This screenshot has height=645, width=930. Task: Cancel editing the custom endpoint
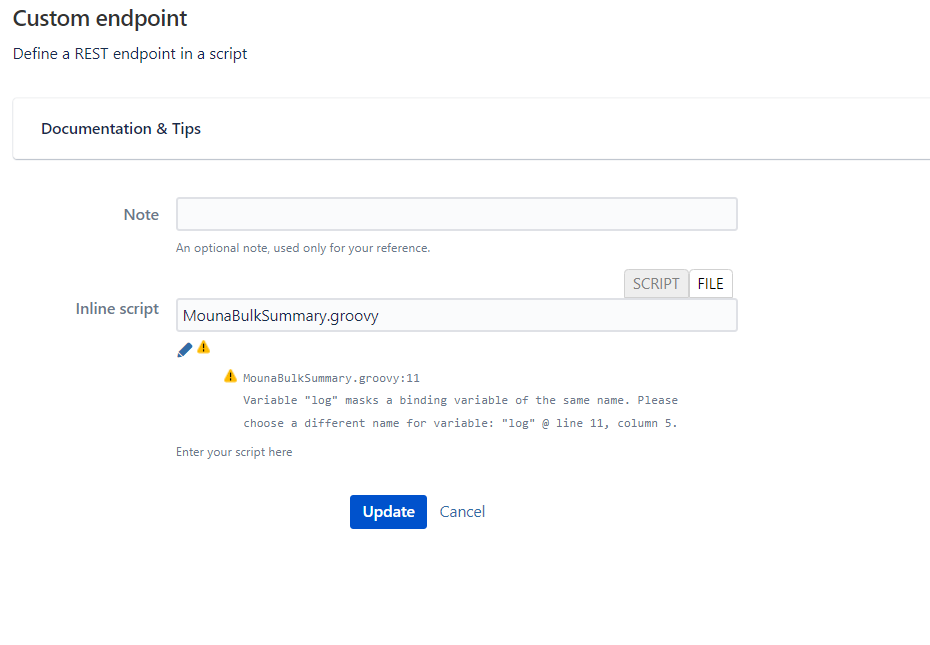click(x=462, y=512)
